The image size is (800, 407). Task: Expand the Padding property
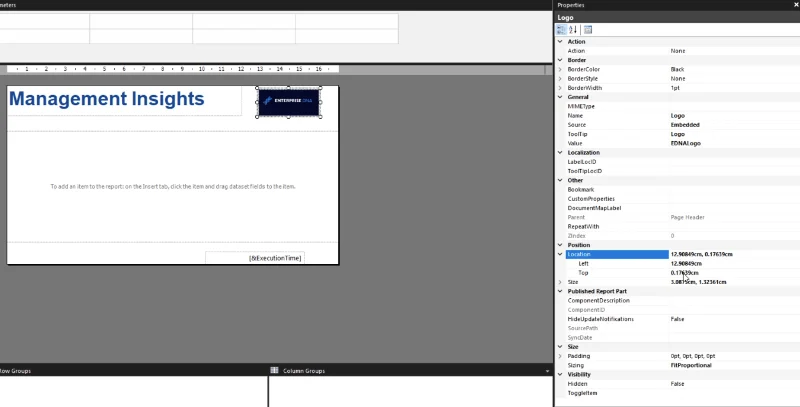coord(560,356)
